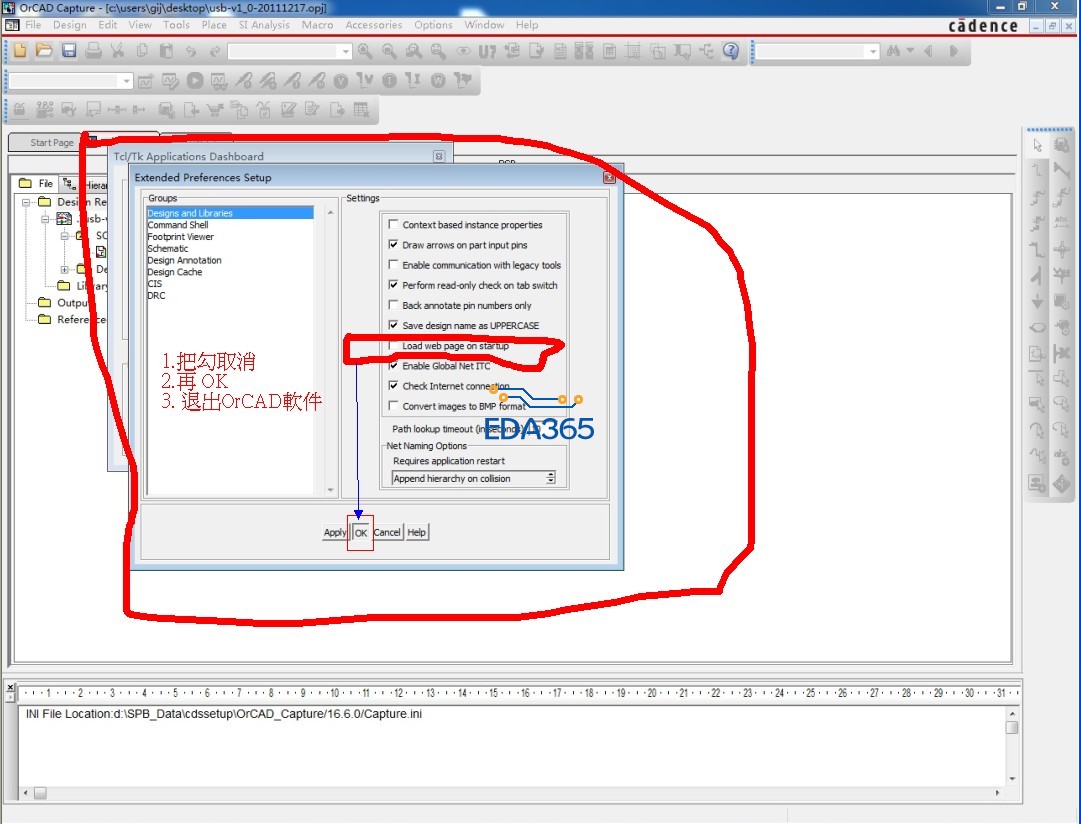Screen dimensions: 1081x824
Task: Open dropdown arrow beside binoculars icon
Action: (910, 51)
